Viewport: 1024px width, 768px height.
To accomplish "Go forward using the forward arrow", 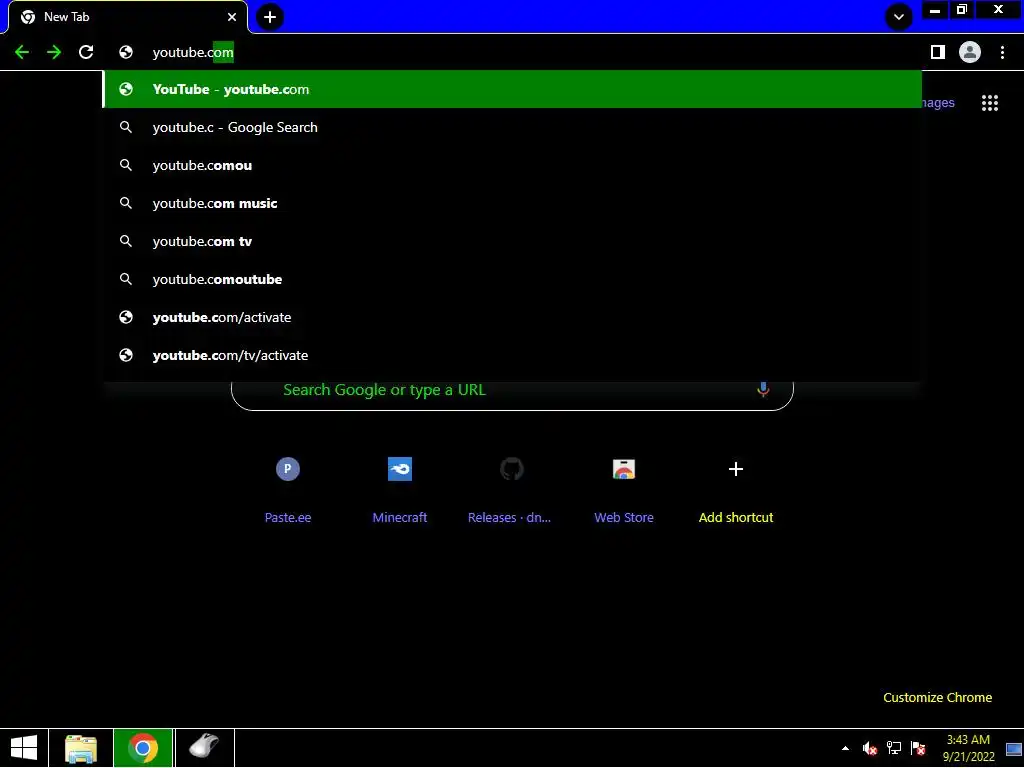I will click(54, 52).
